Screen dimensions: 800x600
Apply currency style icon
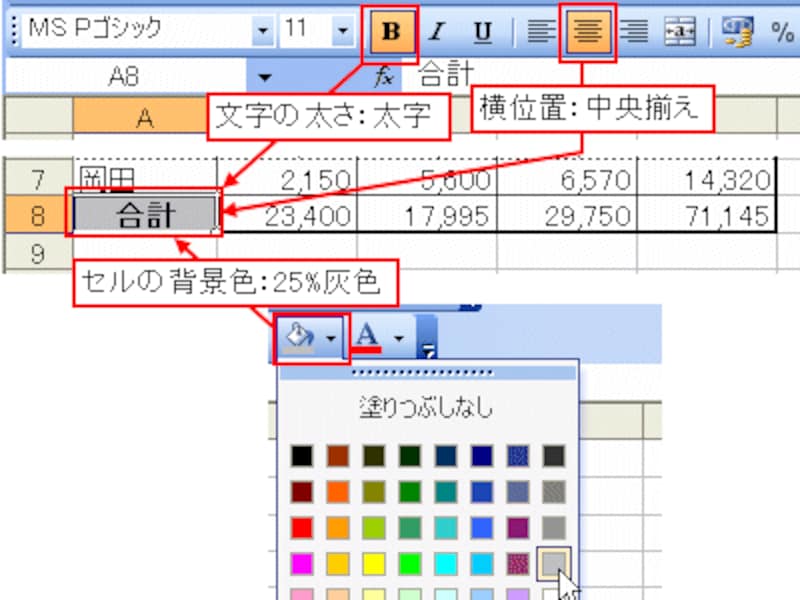[737, 32]
